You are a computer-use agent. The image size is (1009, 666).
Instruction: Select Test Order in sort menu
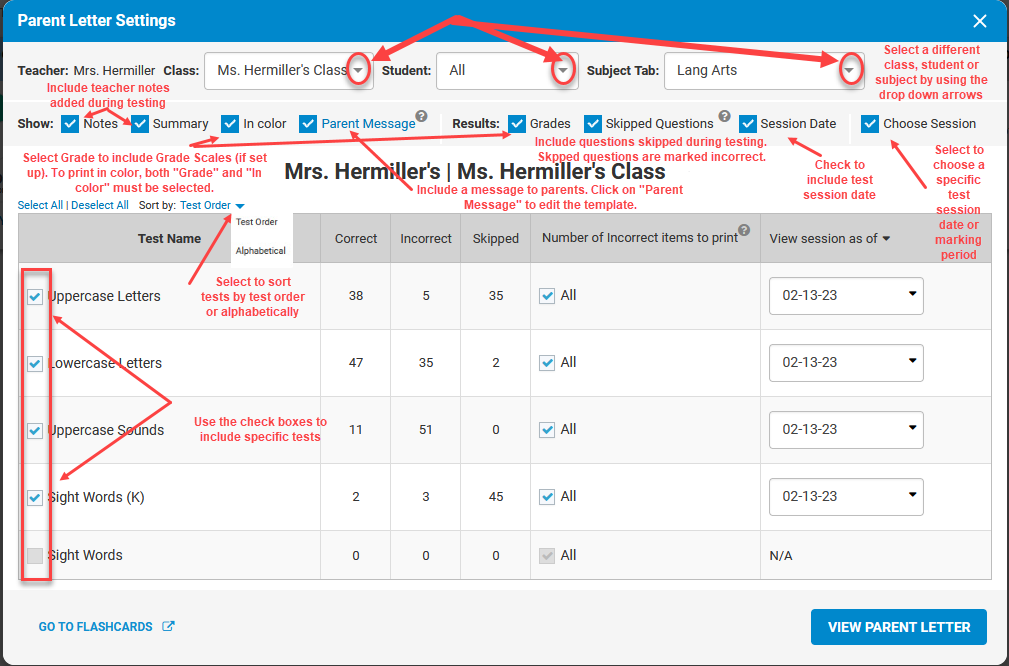pyautogui.click(x=257, y=222)
